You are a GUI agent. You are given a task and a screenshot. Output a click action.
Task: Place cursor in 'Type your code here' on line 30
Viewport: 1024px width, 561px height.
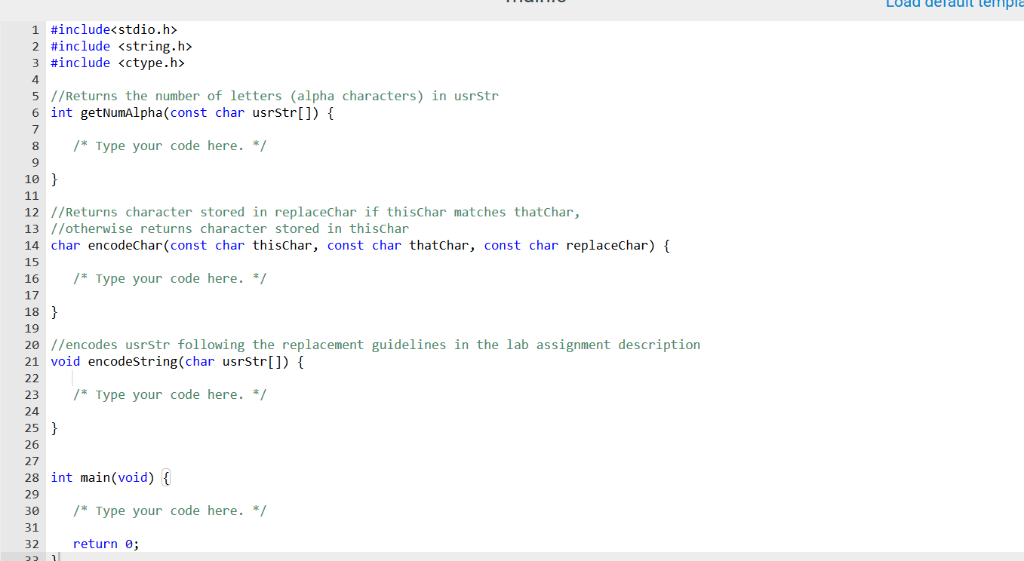[170, 511]
